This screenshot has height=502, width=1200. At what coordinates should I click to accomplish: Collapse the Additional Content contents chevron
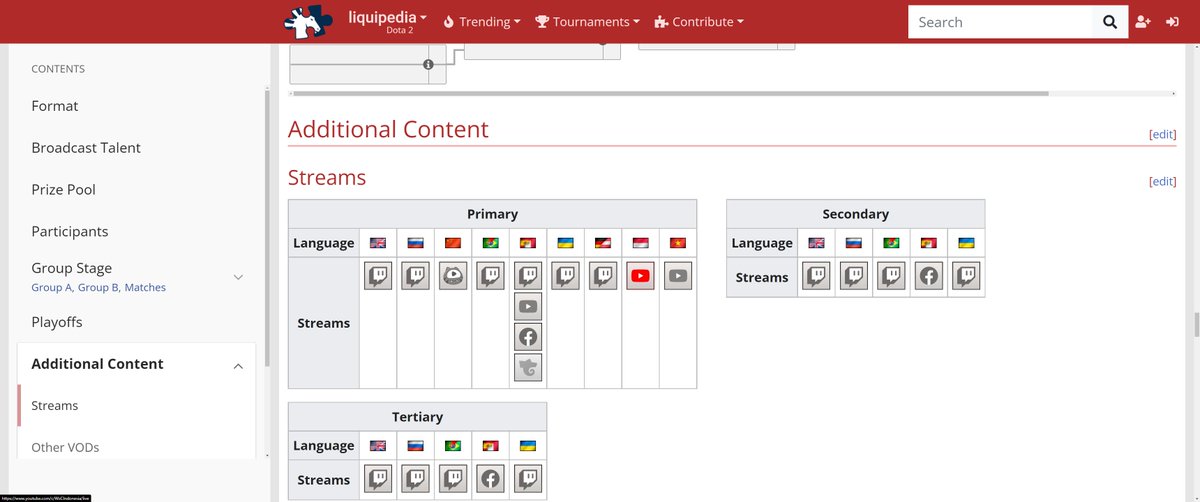(238, 366)
